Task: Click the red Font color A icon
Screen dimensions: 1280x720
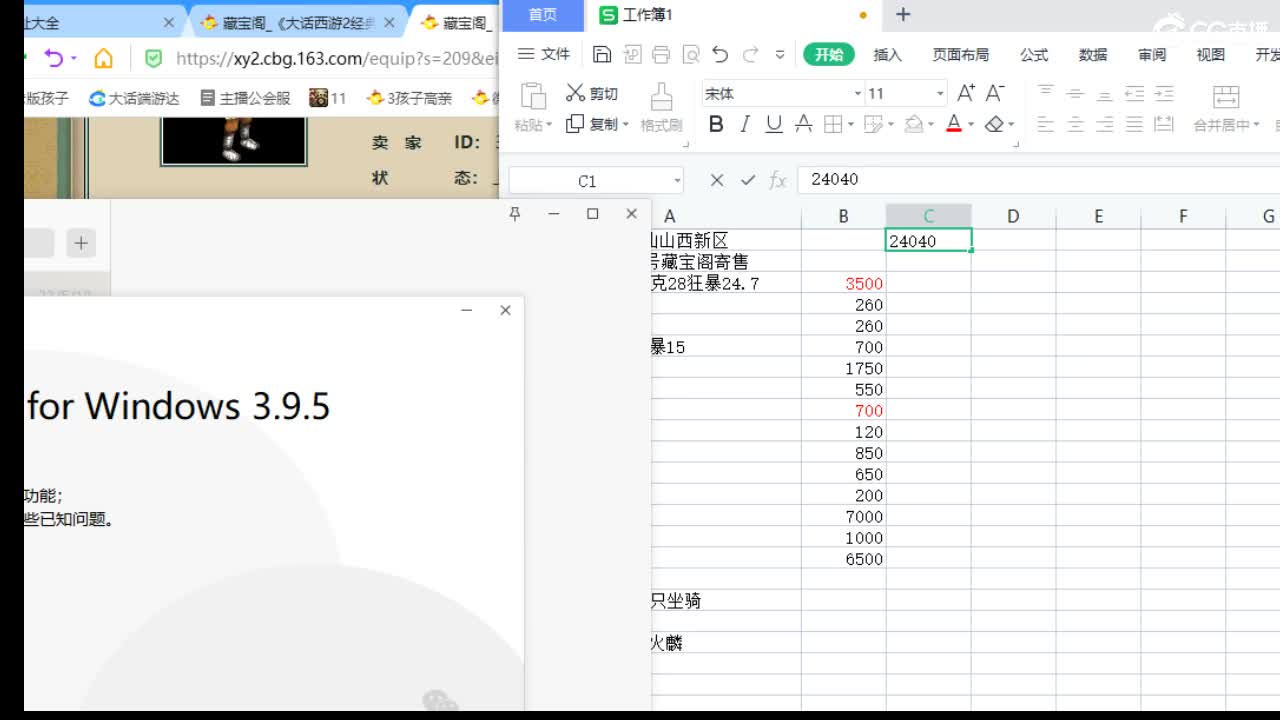Action: point(954,124)
